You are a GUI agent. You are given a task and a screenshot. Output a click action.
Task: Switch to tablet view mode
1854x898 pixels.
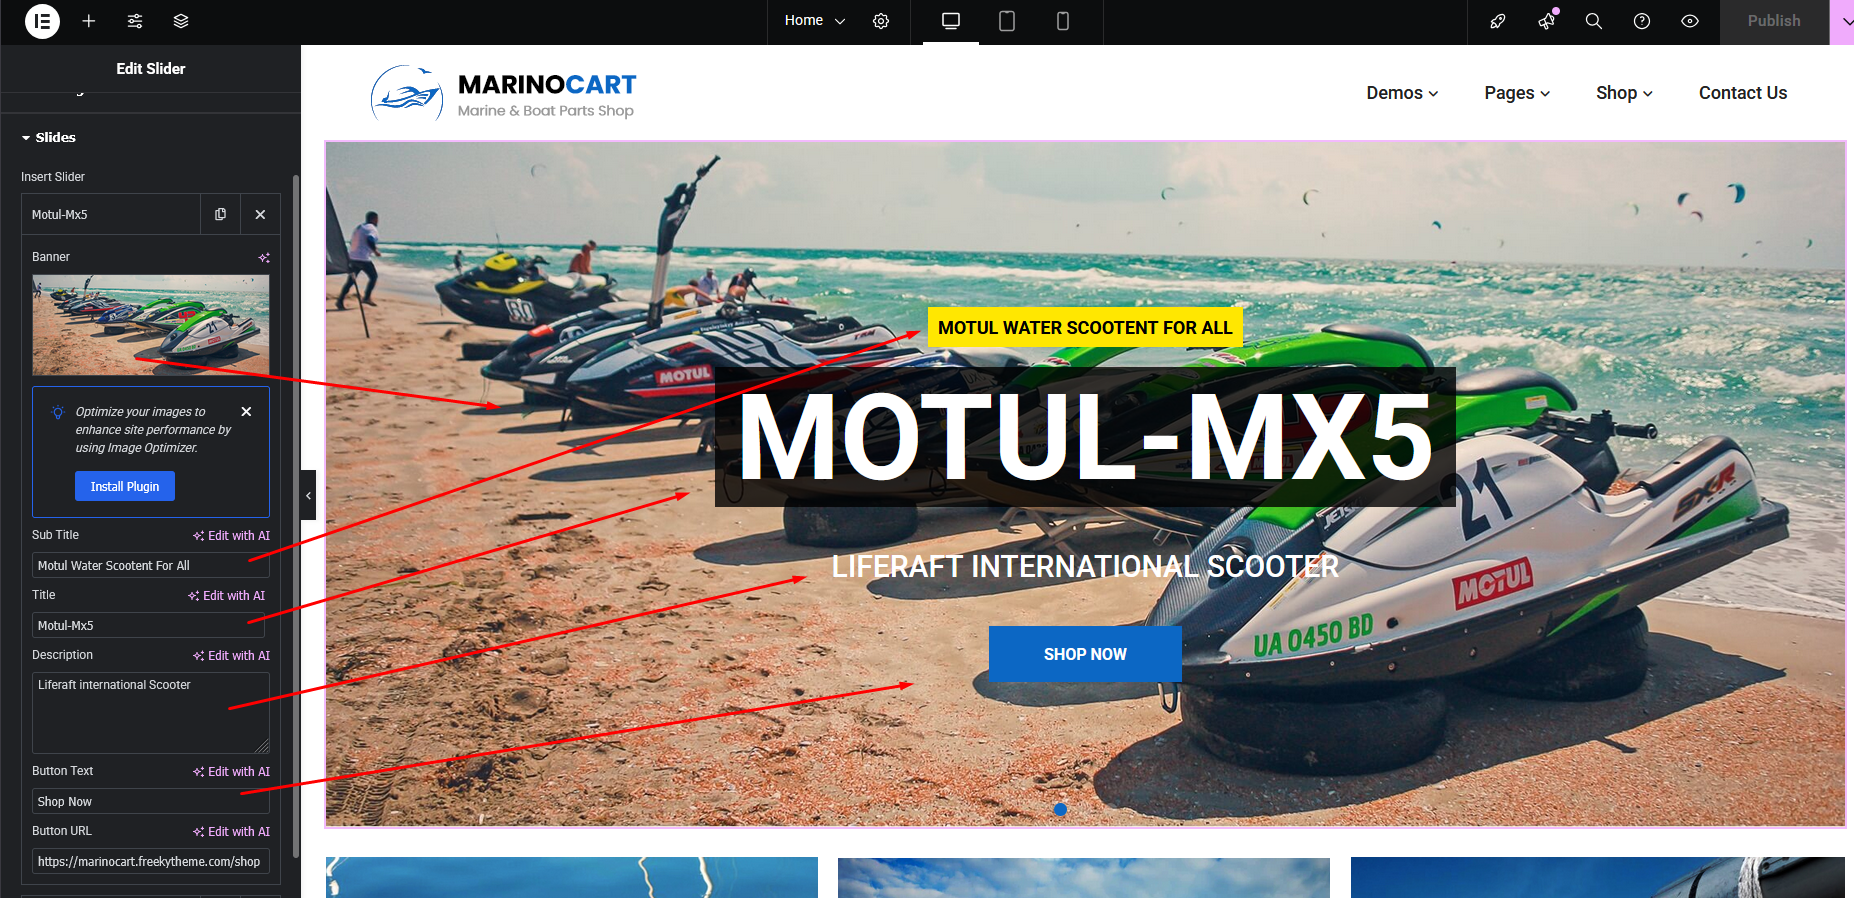tap(1007, 21)
